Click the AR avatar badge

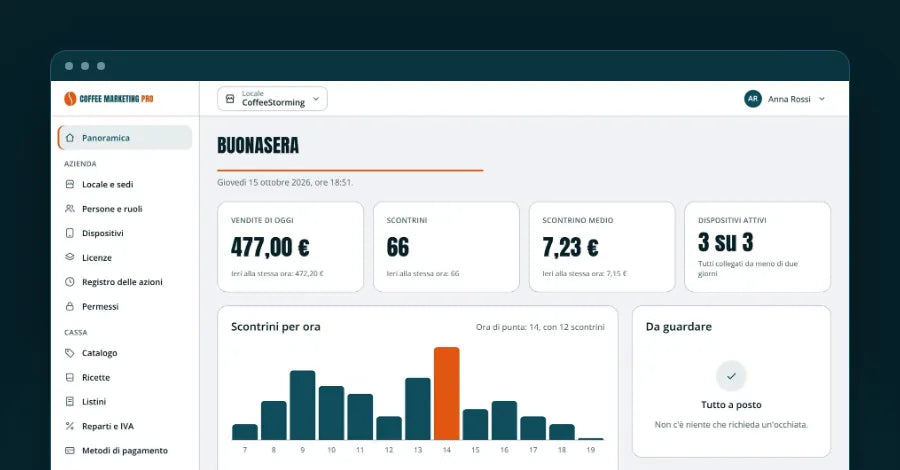coord(753,99)
